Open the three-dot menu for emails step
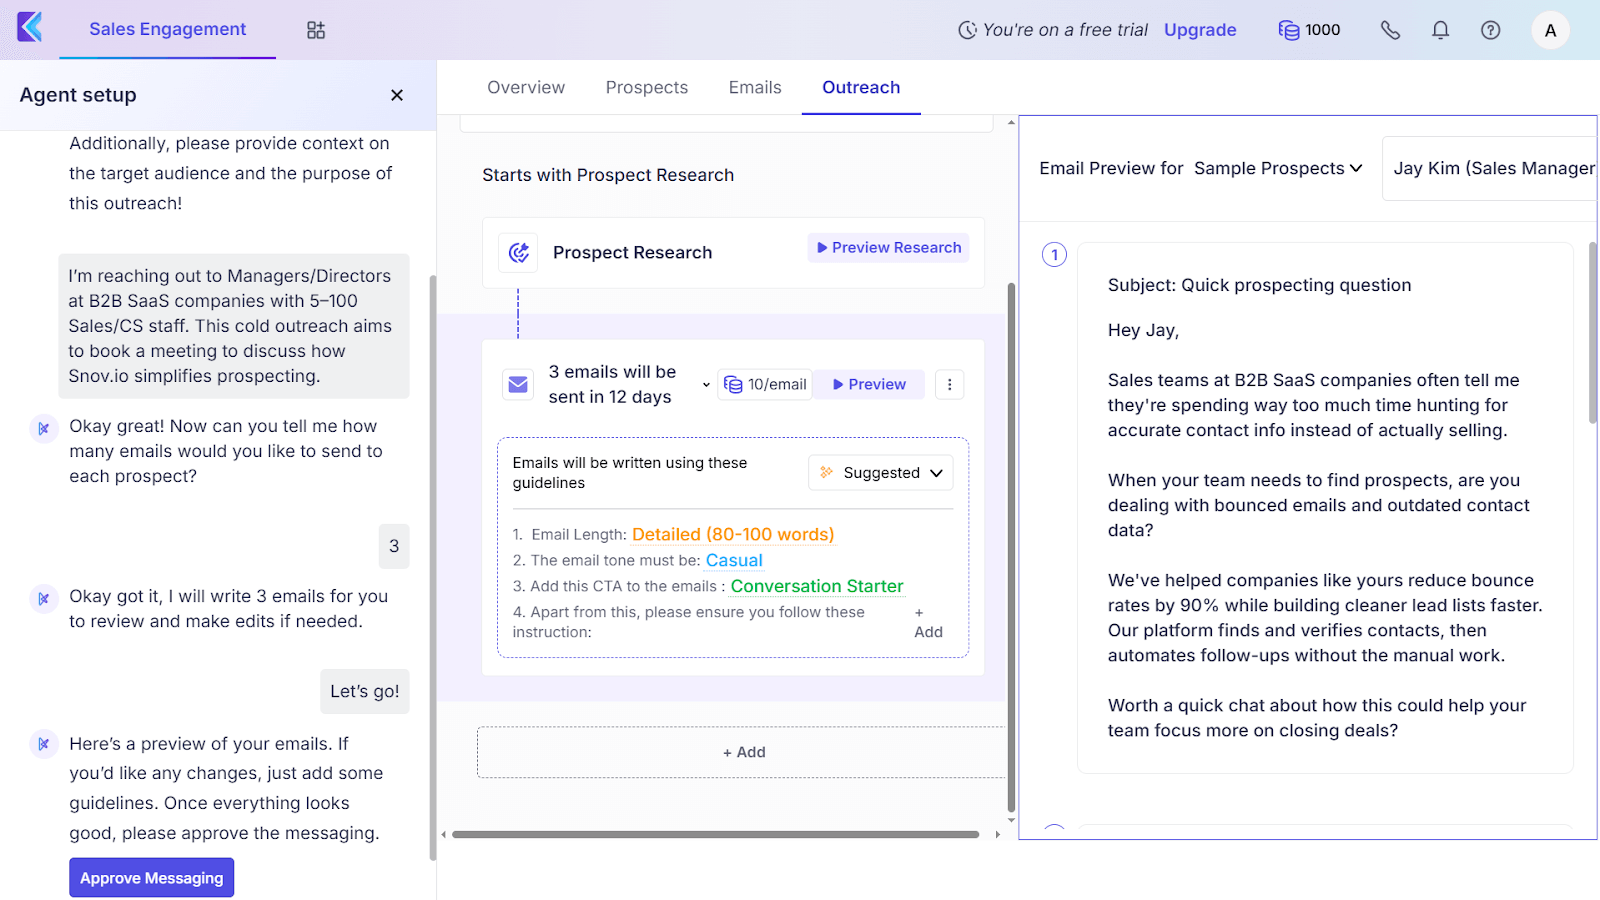This screenshot has height=900, width=1600. pyautogui.click(x=949, y=384)
